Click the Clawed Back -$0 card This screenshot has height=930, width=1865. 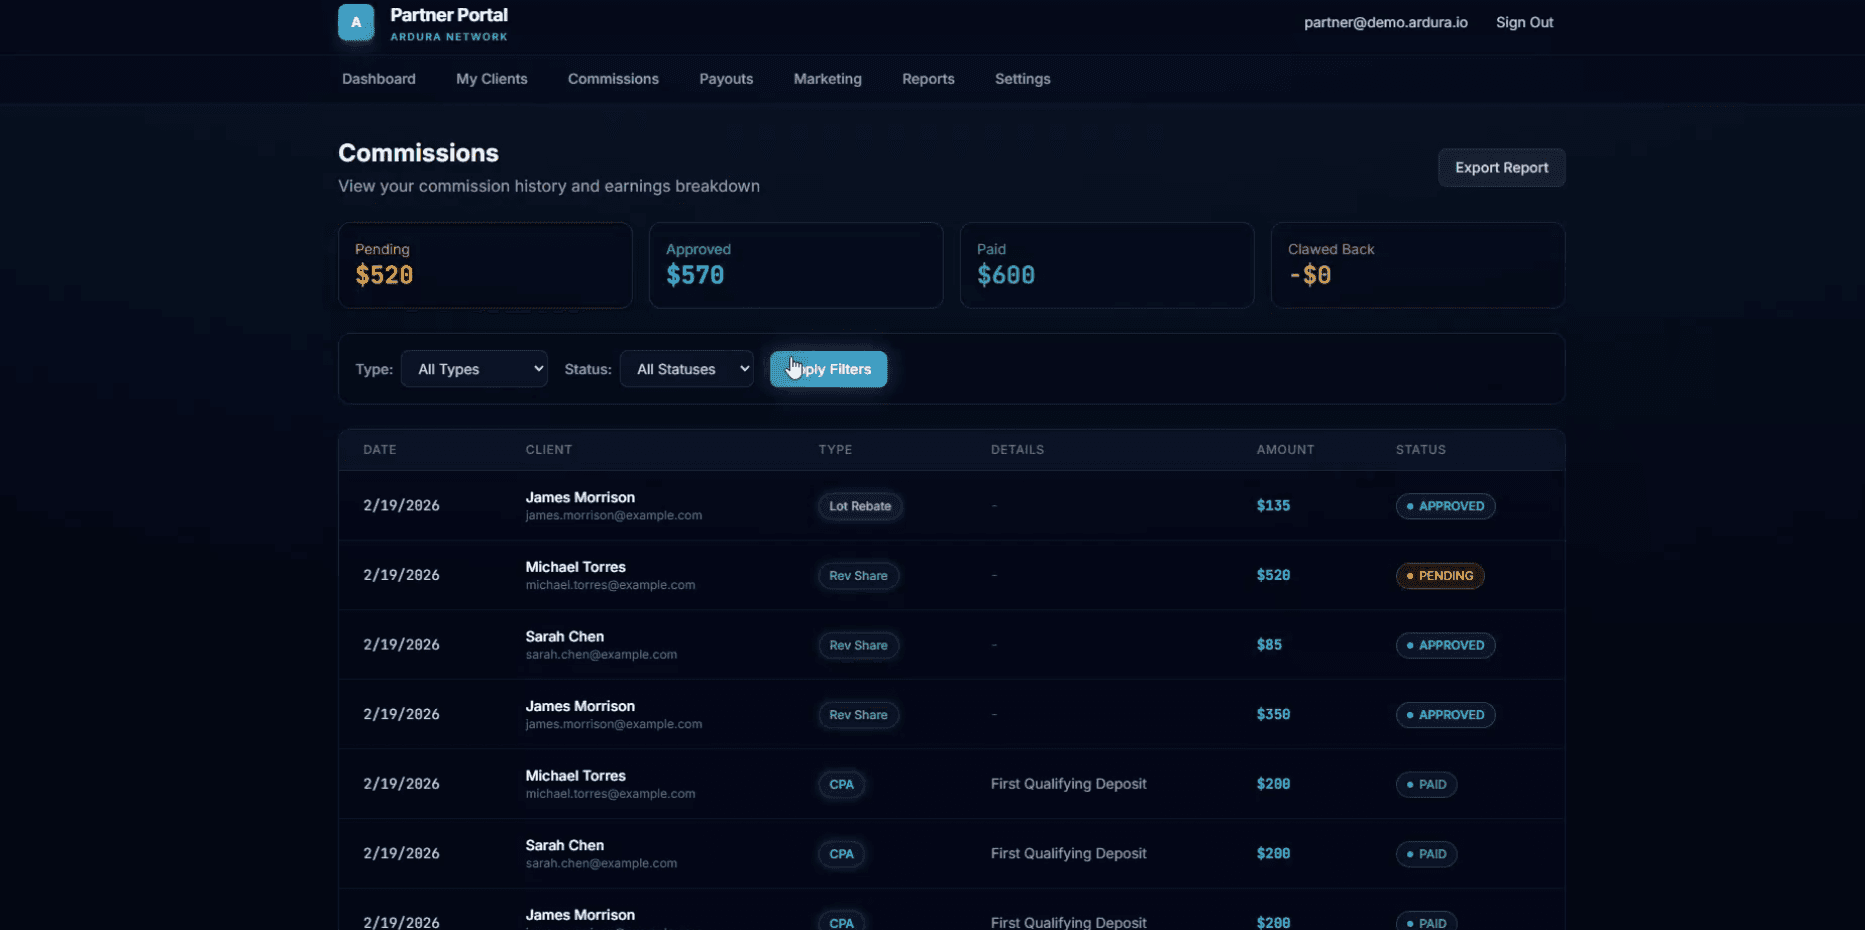pyautogui.click(x=1418, y=265)
